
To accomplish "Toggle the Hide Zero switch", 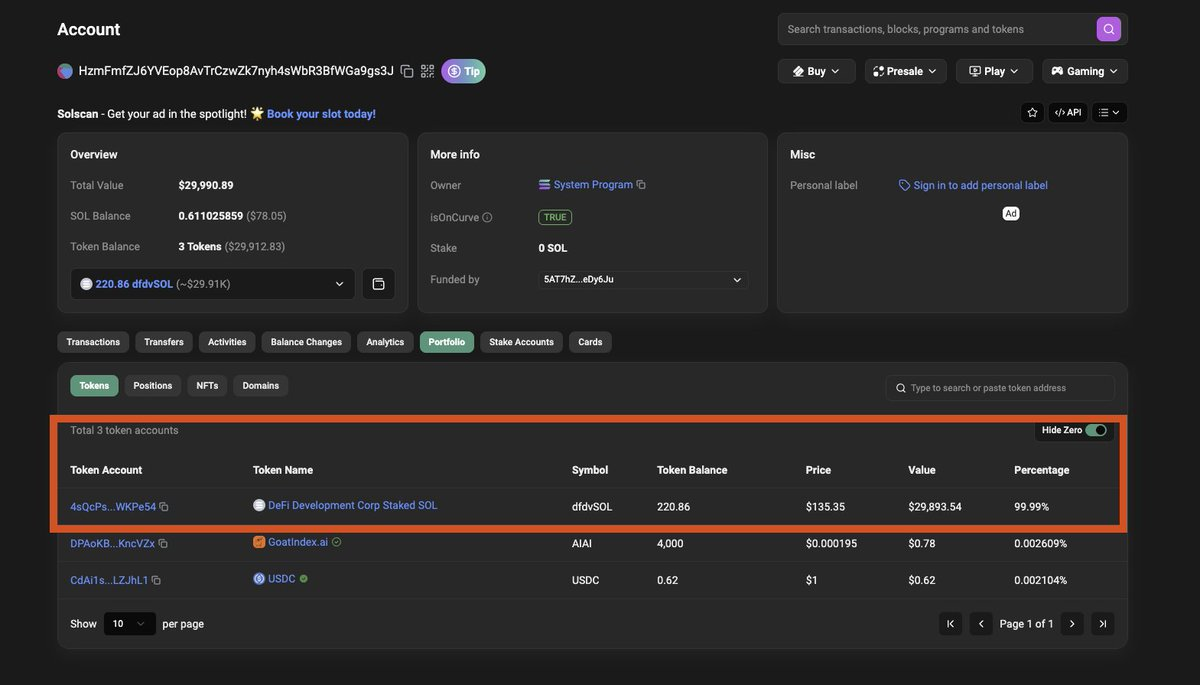I will 1097,430.
